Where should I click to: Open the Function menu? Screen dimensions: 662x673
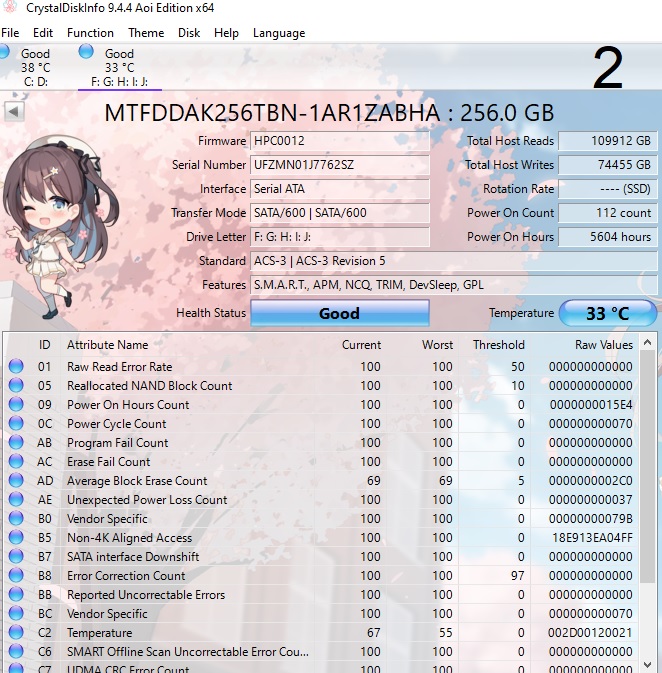pyautogui.click(x=90, y=33)
